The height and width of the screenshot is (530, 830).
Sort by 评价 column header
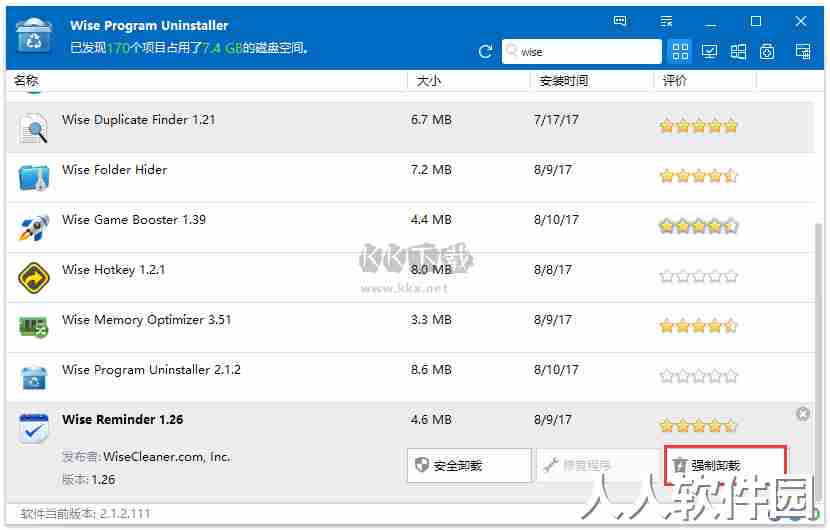click(674, 81)
